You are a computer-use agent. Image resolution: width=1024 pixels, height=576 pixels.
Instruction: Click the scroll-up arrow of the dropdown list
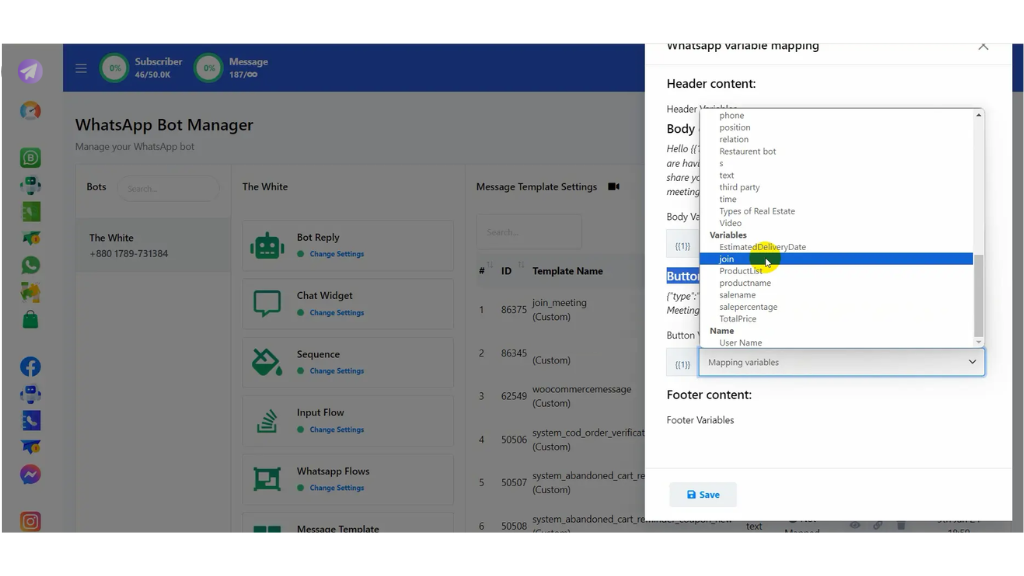pos(978,115)
